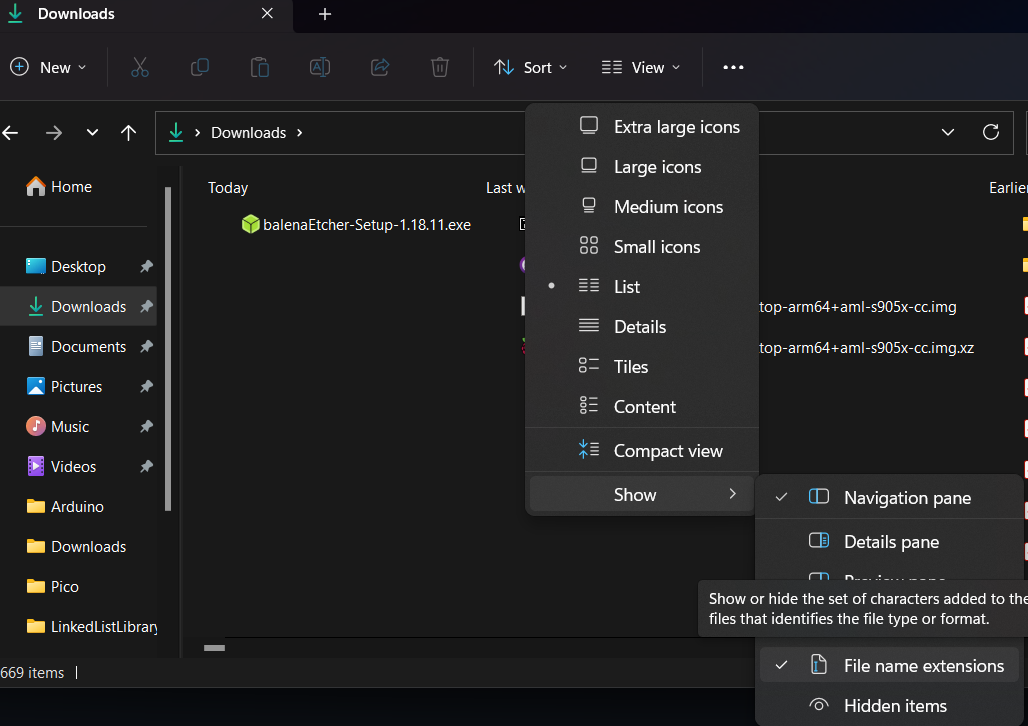
Task: Click the Paste icon in the toolbar
Action: 259,67
